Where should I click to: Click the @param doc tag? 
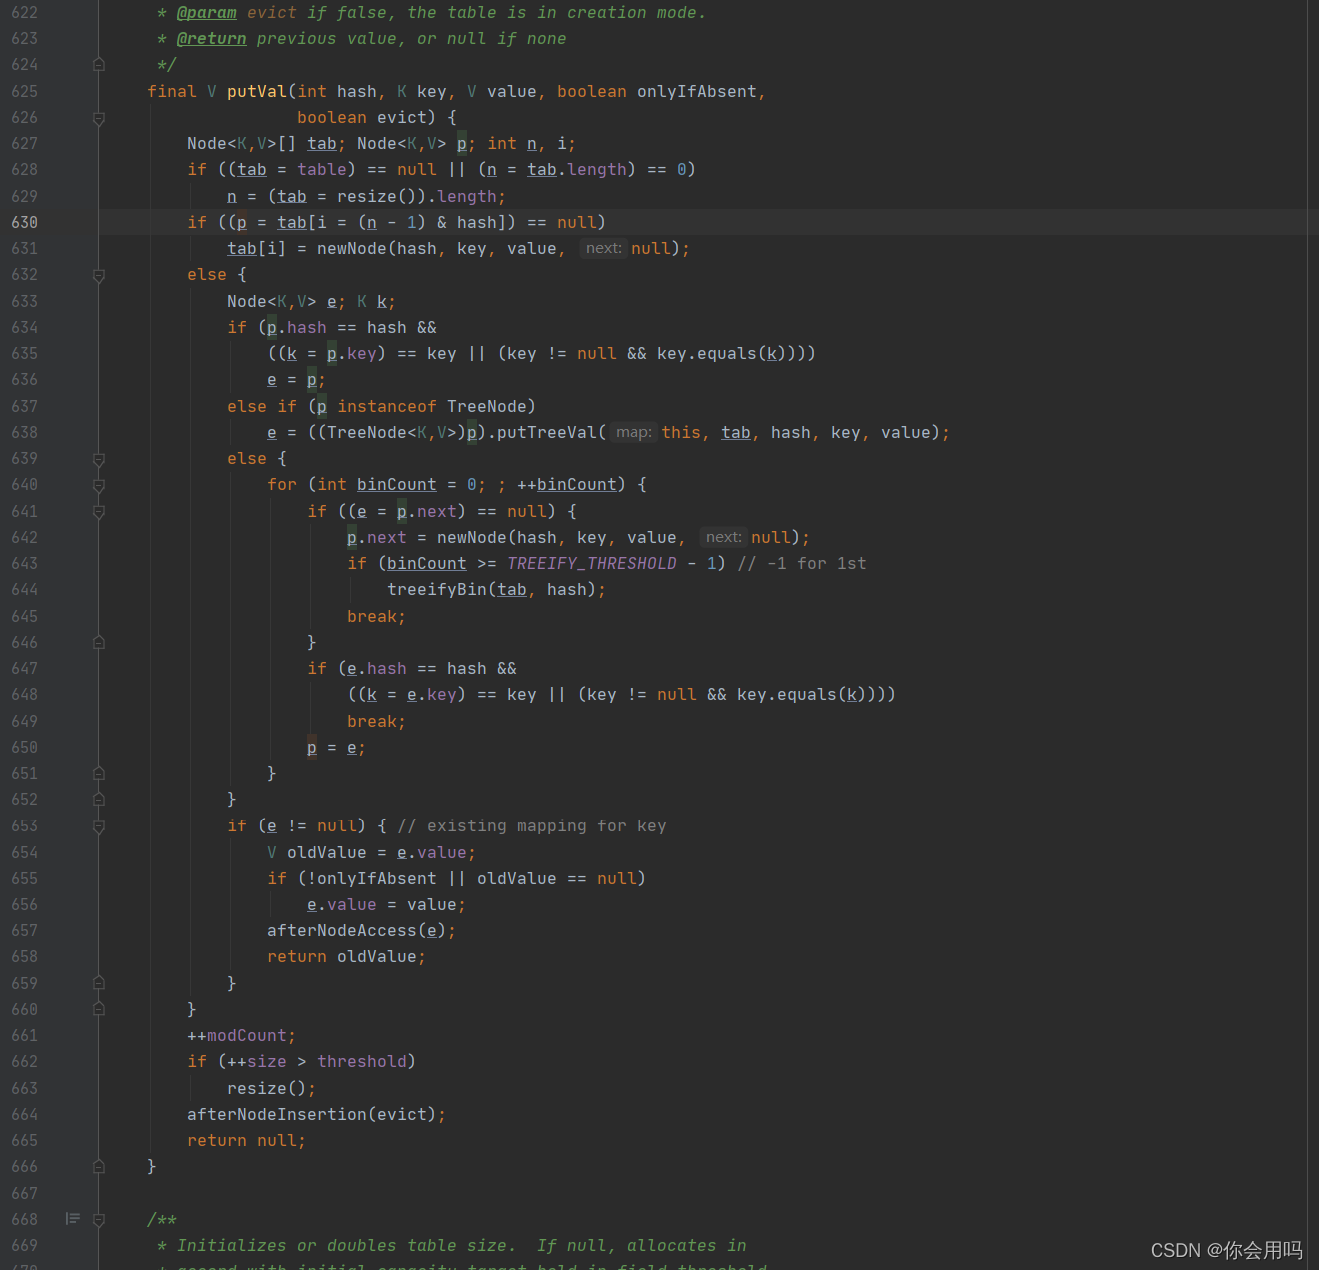(x=207, y=13)
